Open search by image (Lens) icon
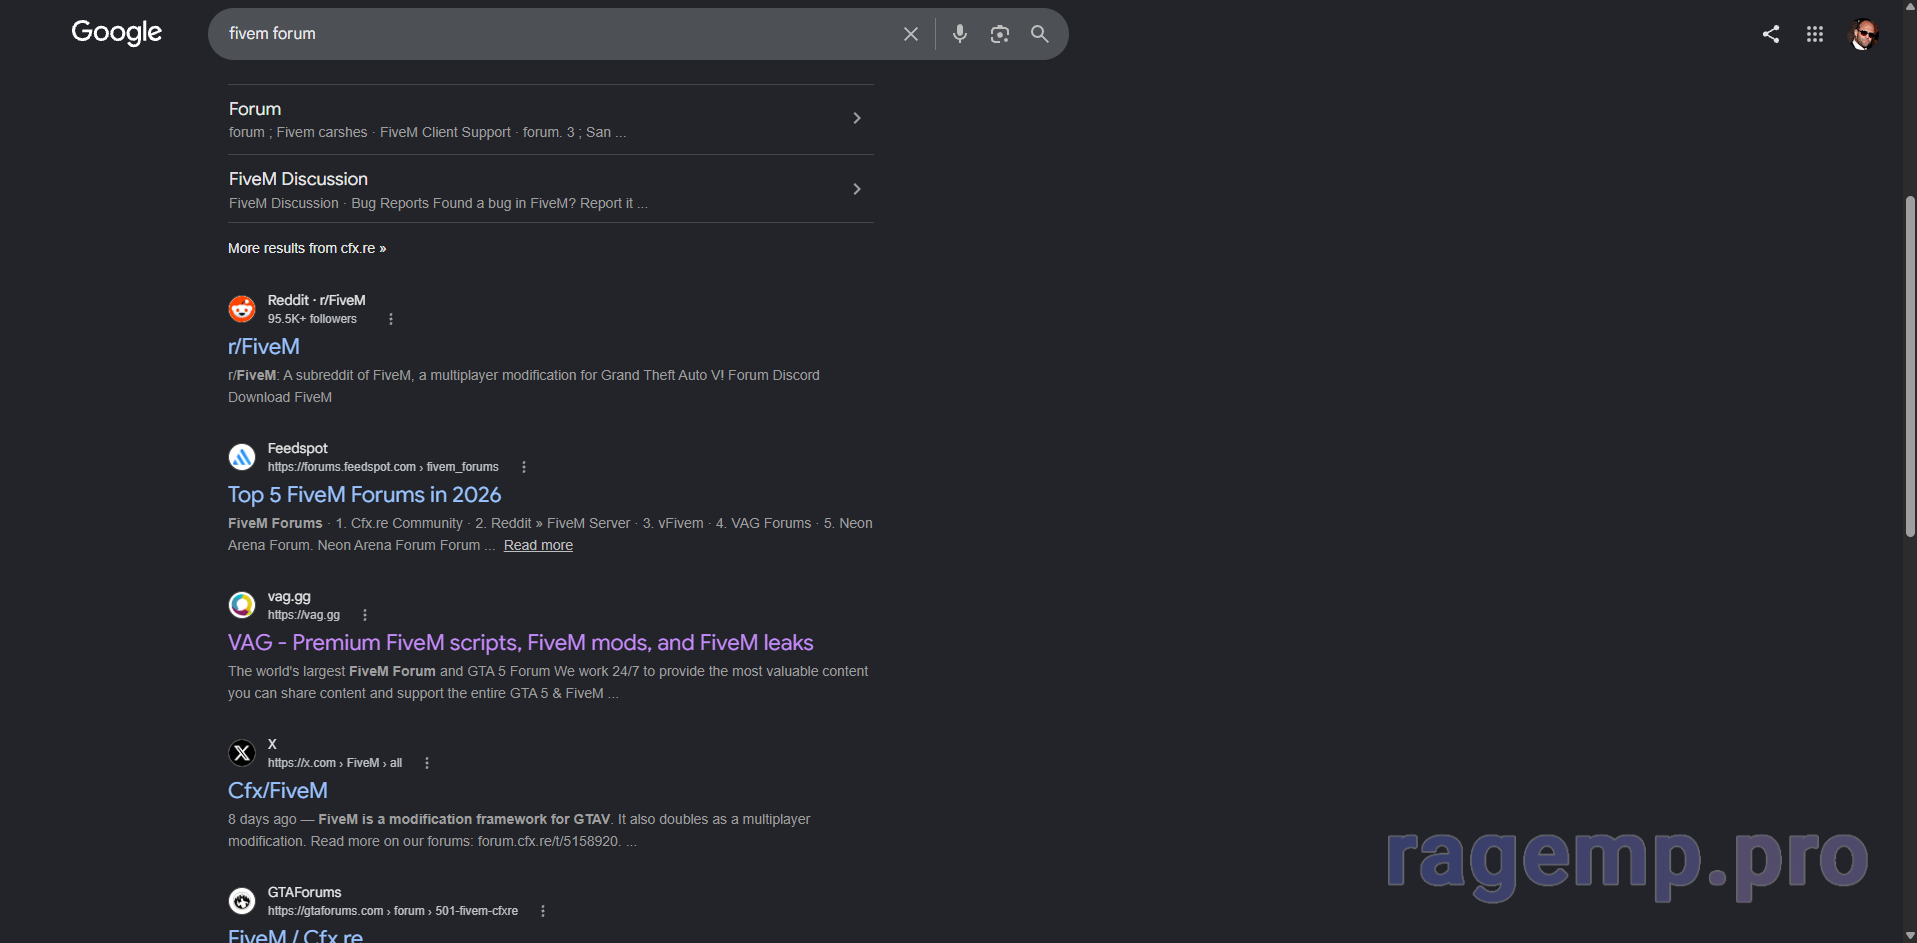The width and height of the screenshot is (1917, 943). [1000, 34]
